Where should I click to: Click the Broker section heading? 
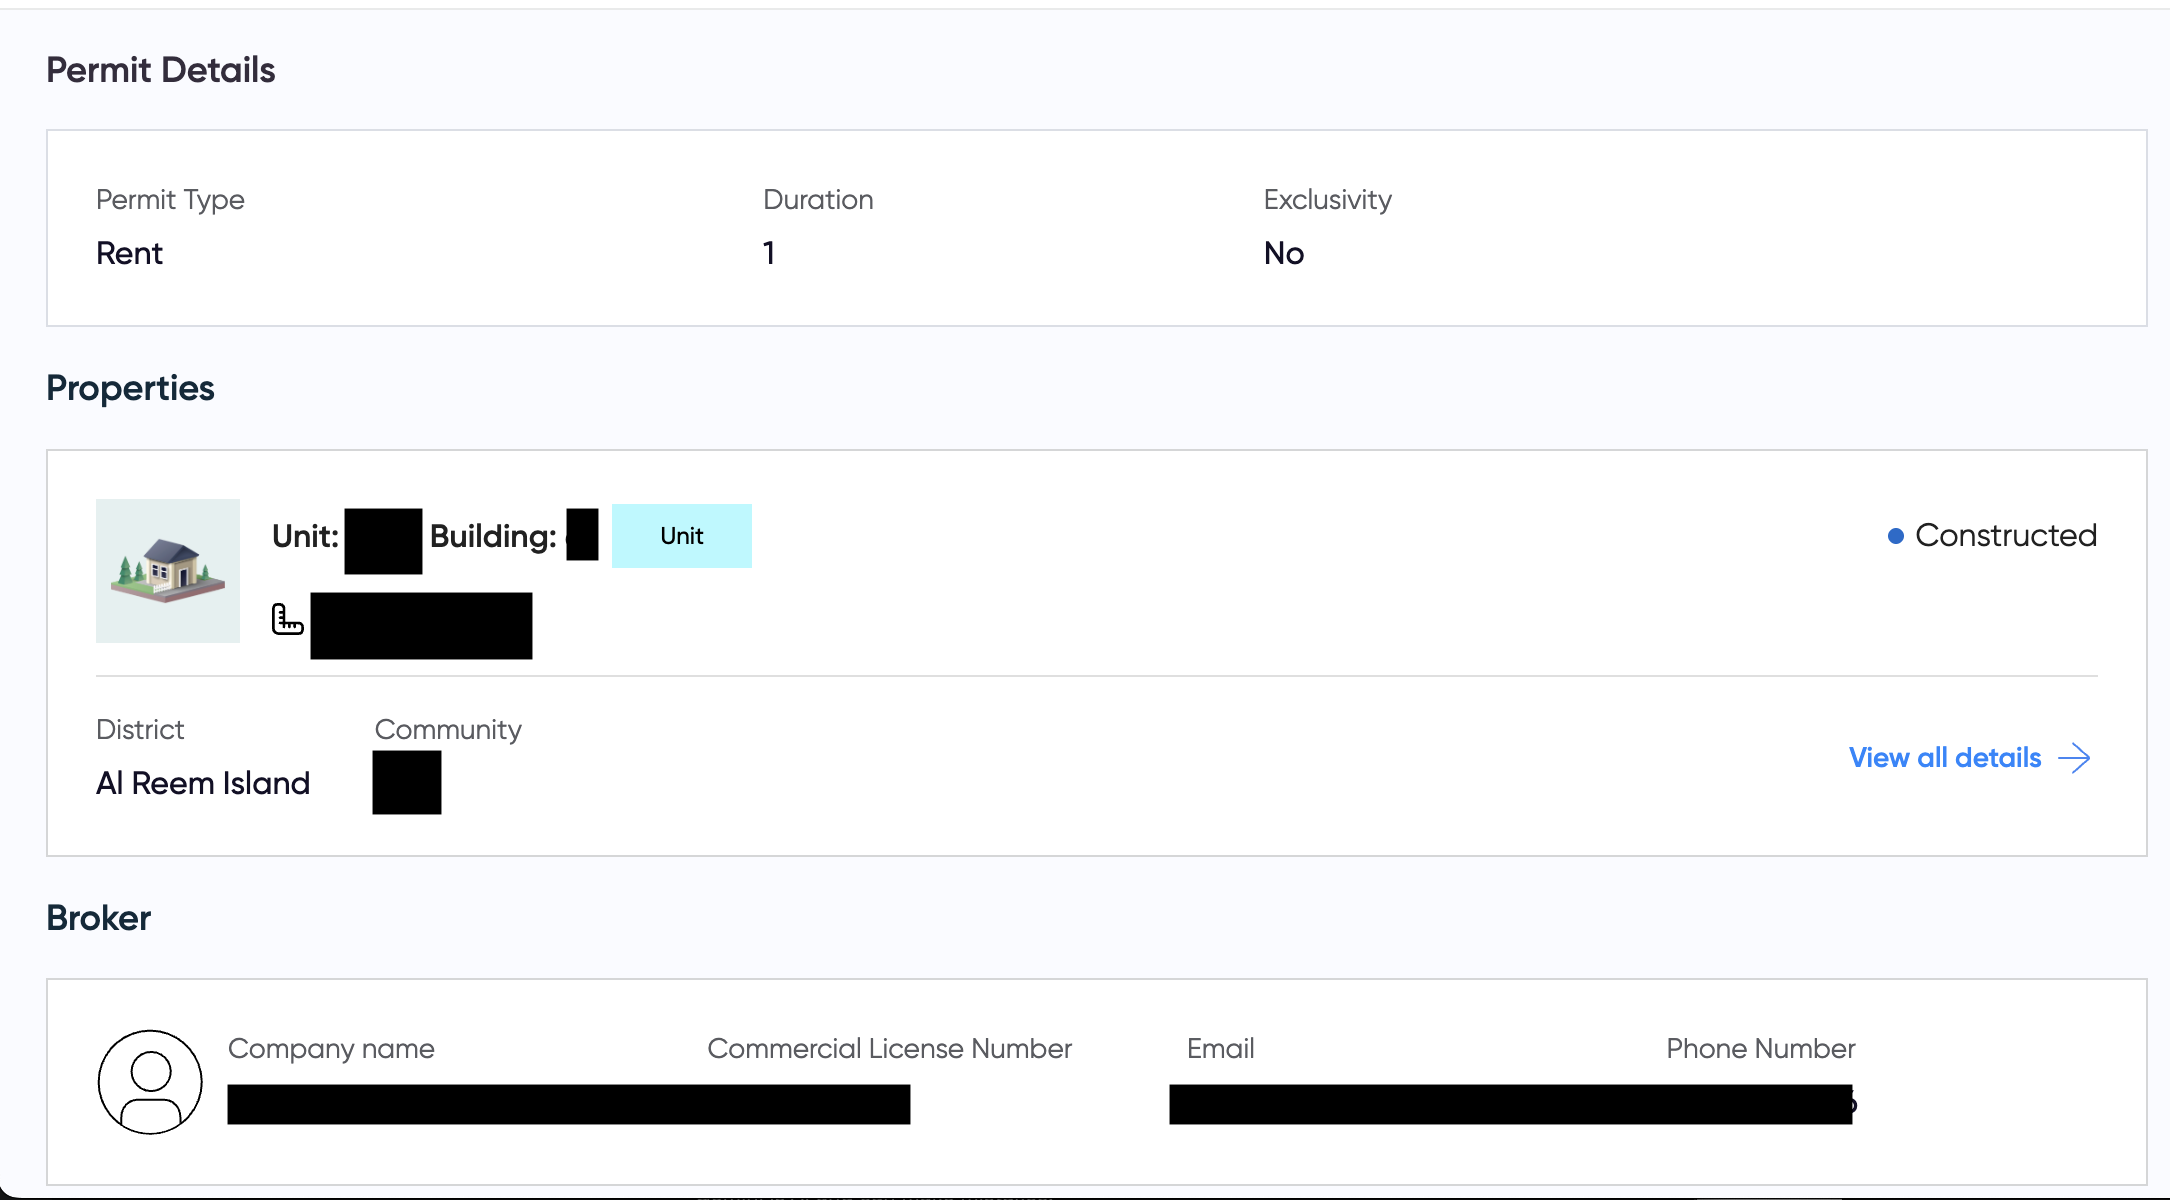click(98, 918)
